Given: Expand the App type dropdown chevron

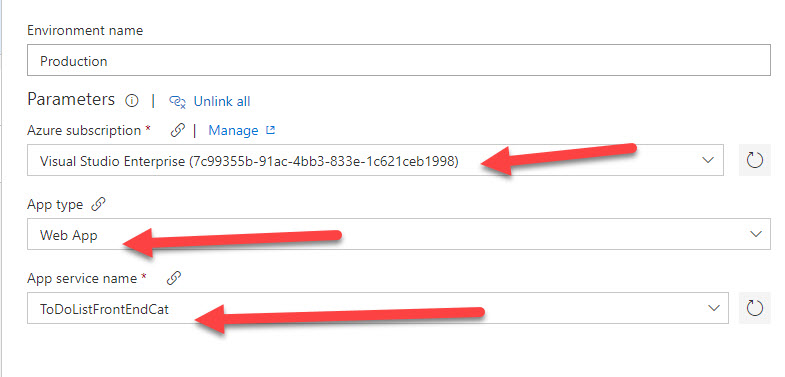Looking at the screenshot, I should coord(756,234).
